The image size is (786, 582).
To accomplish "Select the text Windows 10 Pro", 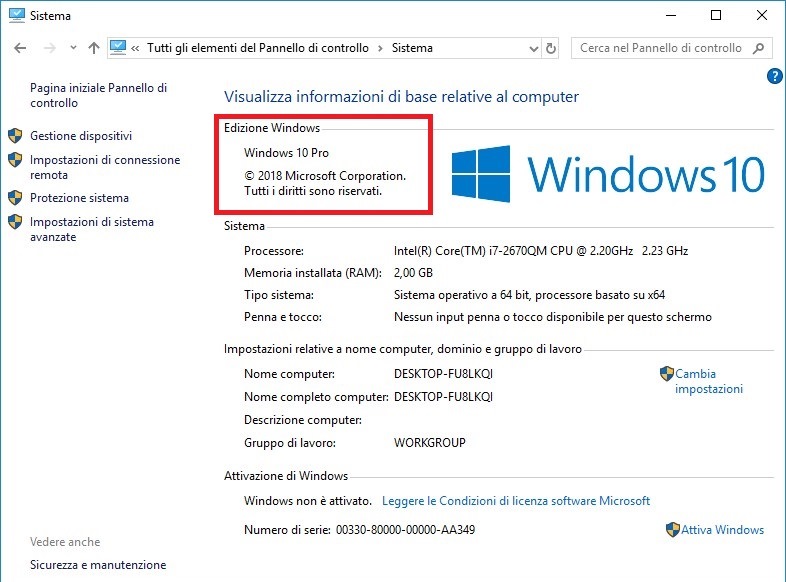I will point(286,153).
